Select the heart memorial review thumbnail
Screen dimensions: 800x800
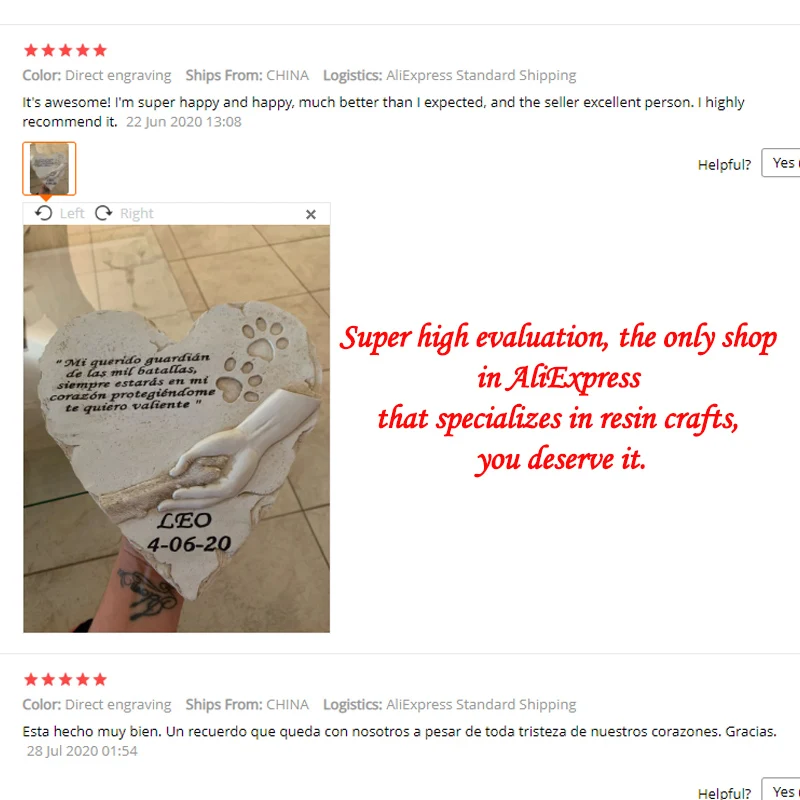pyautogui.click(x=49, y=168)
